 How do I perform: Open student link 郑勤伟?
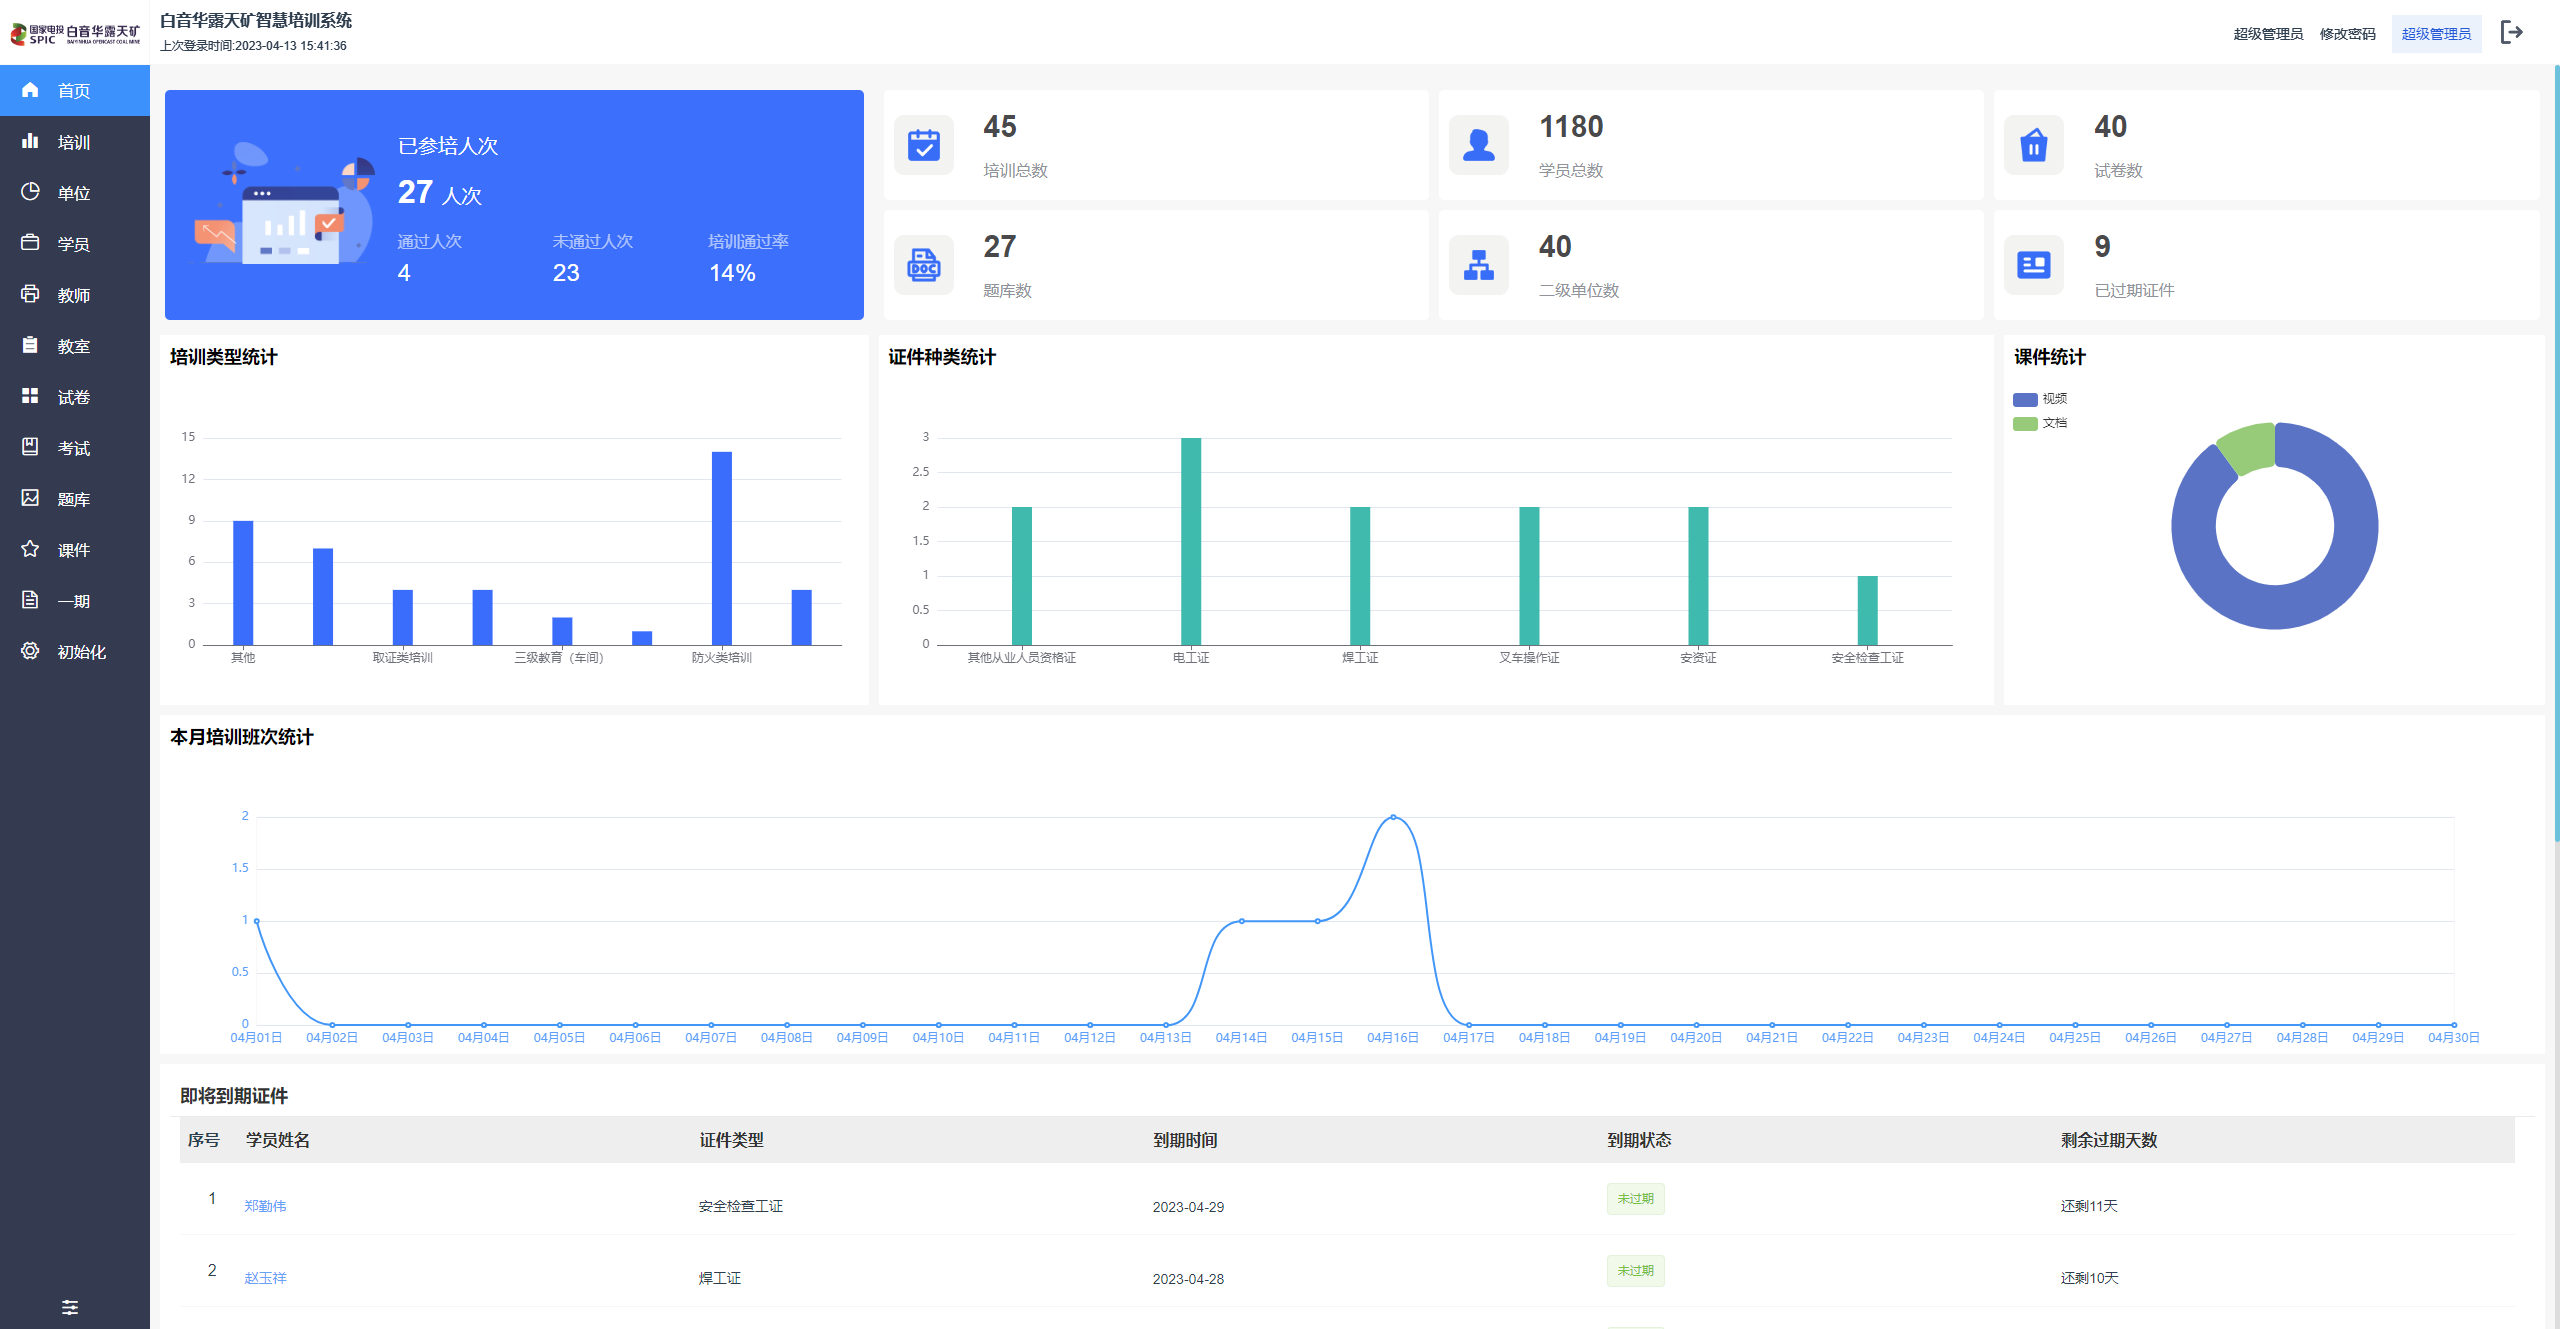[x=265, y=1206]
